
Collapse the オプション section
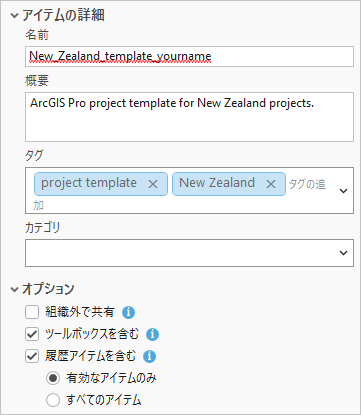point(14,289)
